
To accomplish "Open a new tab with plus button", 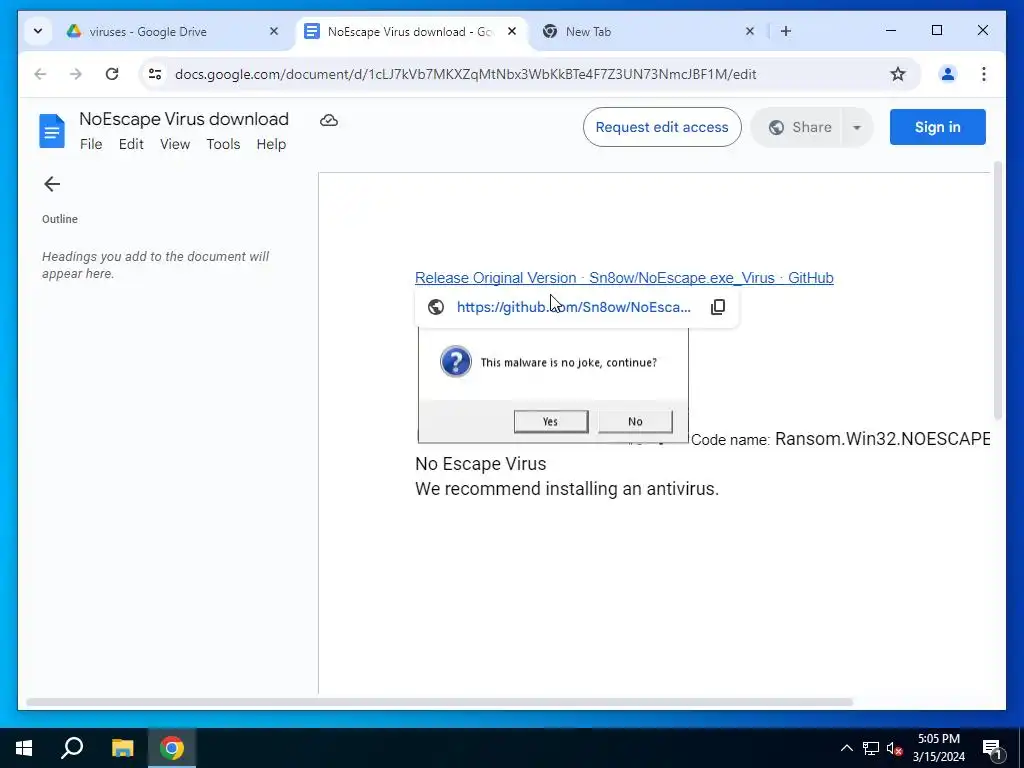I will [x=786, y=31].
